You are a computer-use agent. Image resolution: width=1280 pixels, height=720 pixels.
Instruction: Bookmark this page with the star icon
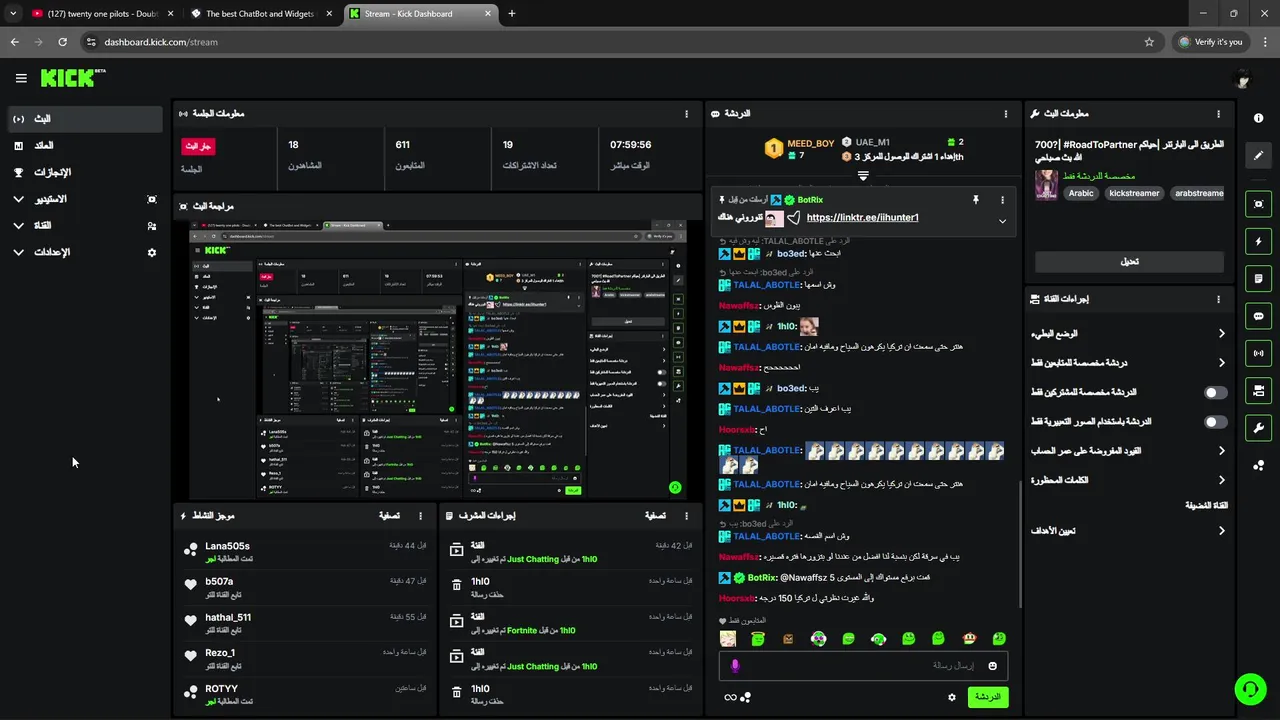click(1149, 42)
